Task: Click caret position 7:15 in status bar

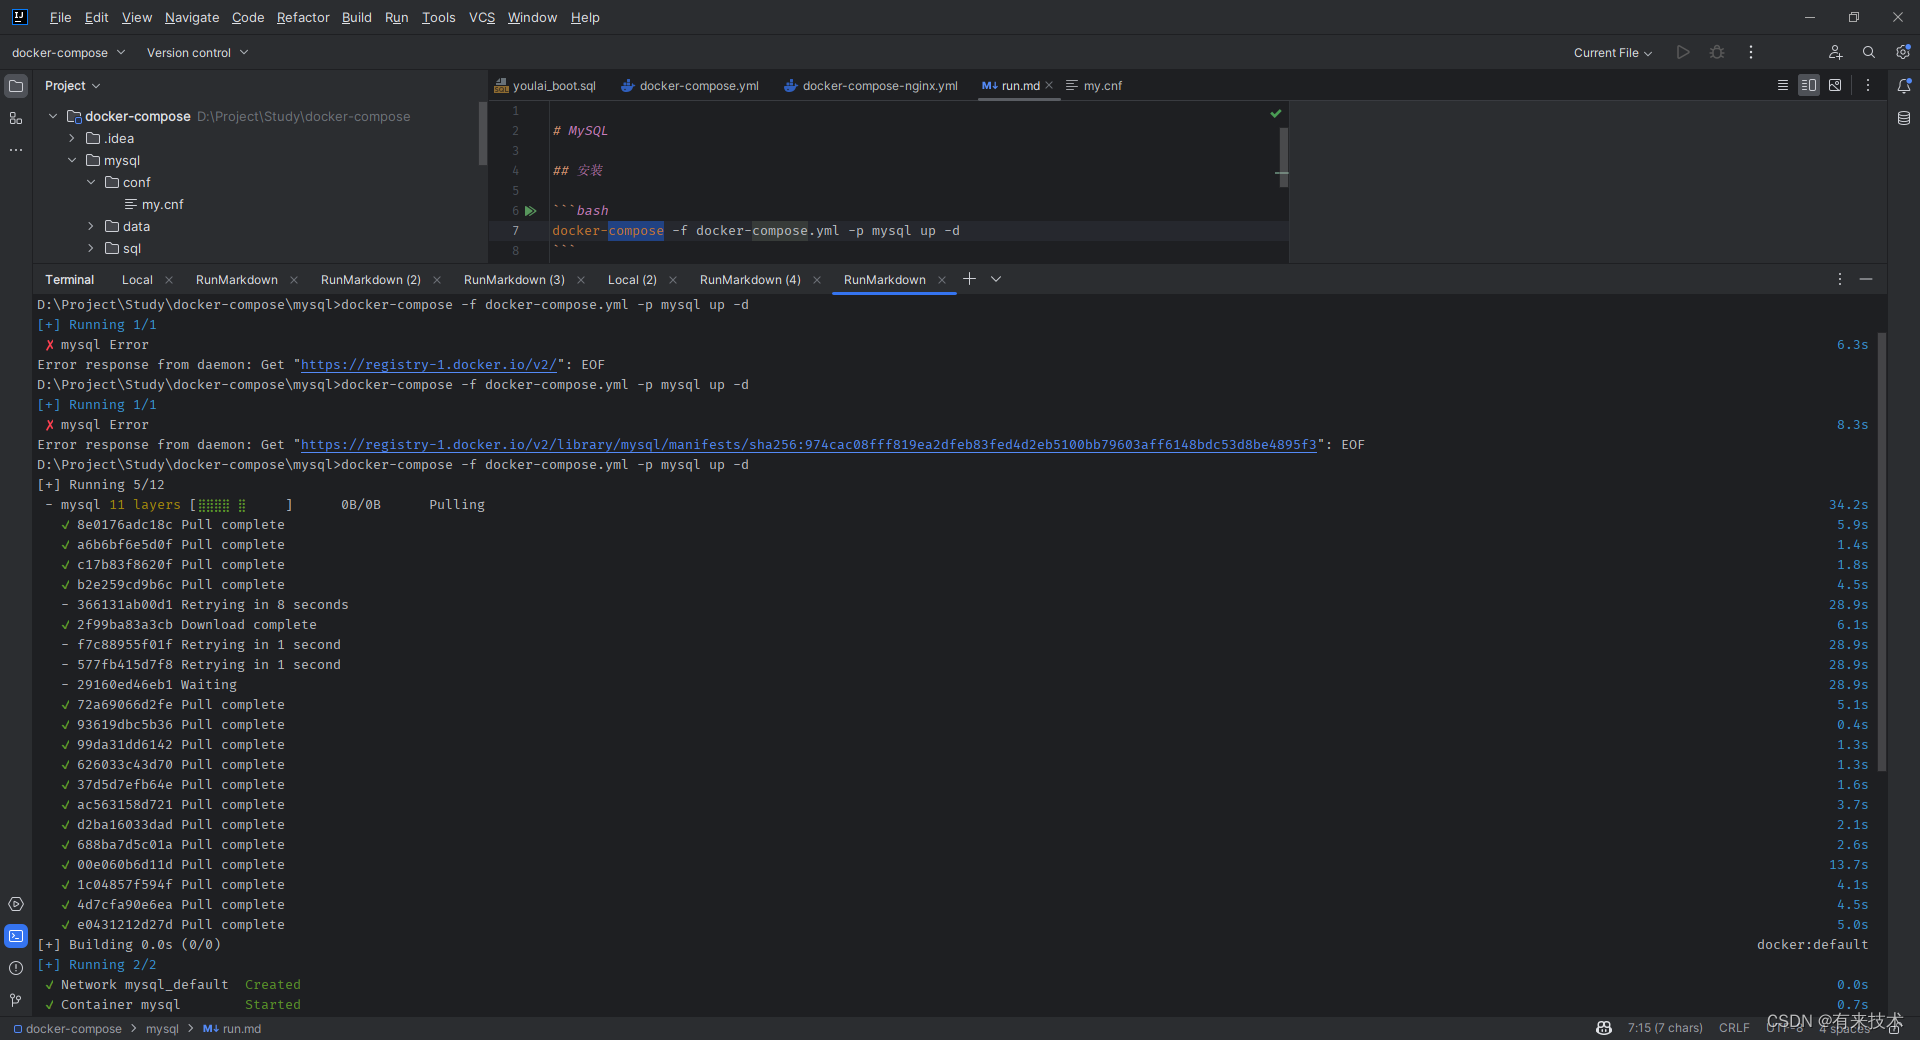Action: 1665,1028
